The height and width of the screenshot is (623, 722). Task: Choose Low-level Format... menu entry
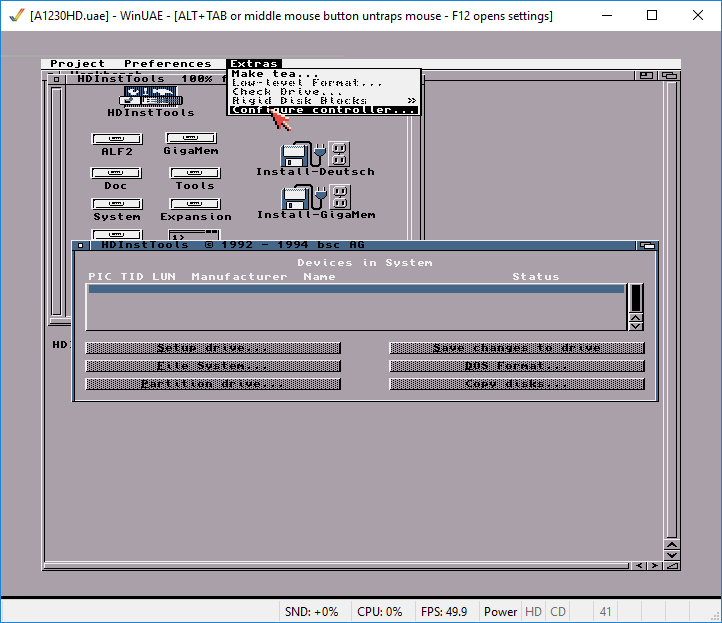(x=323, y=83)
